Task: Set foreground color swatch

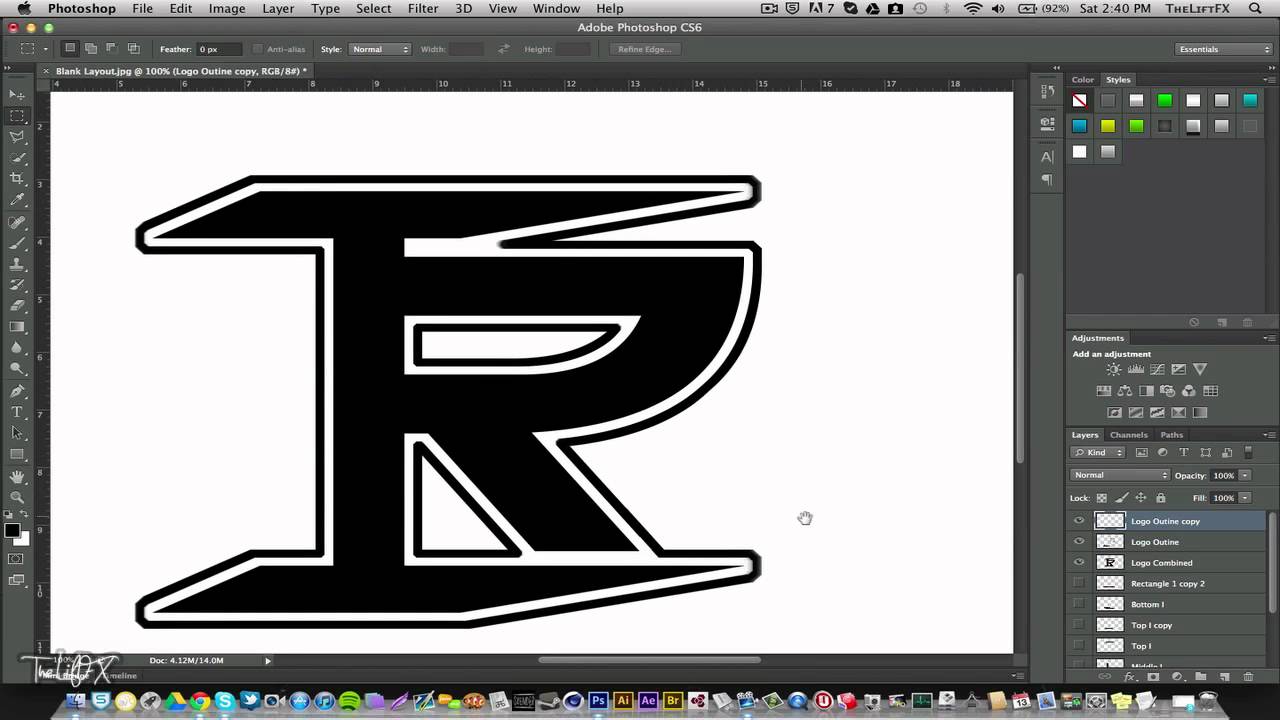Action: click(12, 531)
